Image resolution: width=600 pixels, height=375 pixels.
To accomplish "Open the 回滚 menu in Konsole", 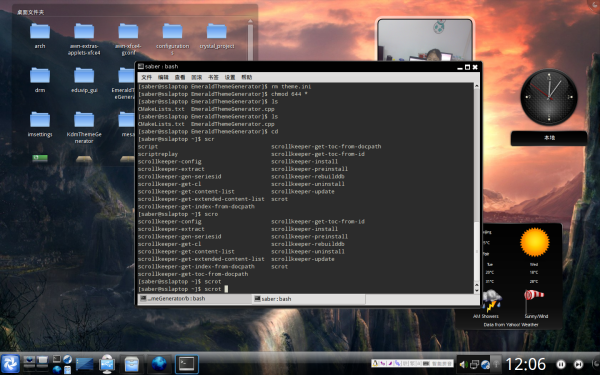I will [x=196, y=77].
